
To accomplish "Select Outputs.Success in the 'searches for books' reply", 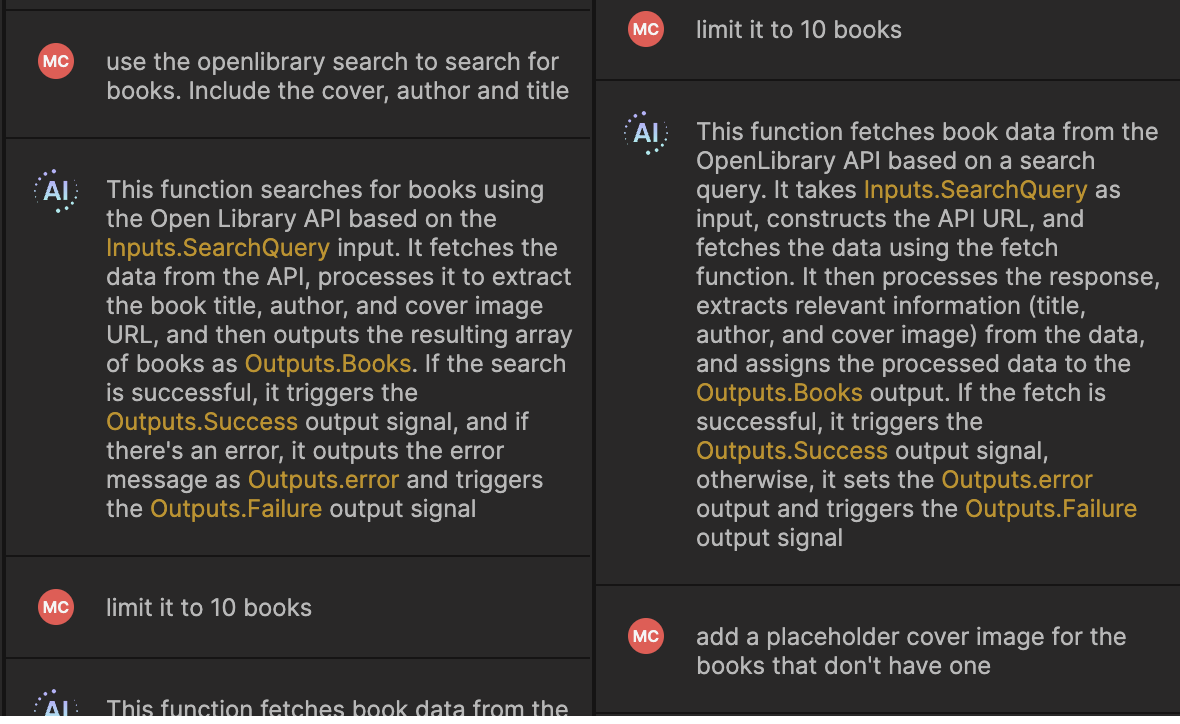I will coord(202,422).
